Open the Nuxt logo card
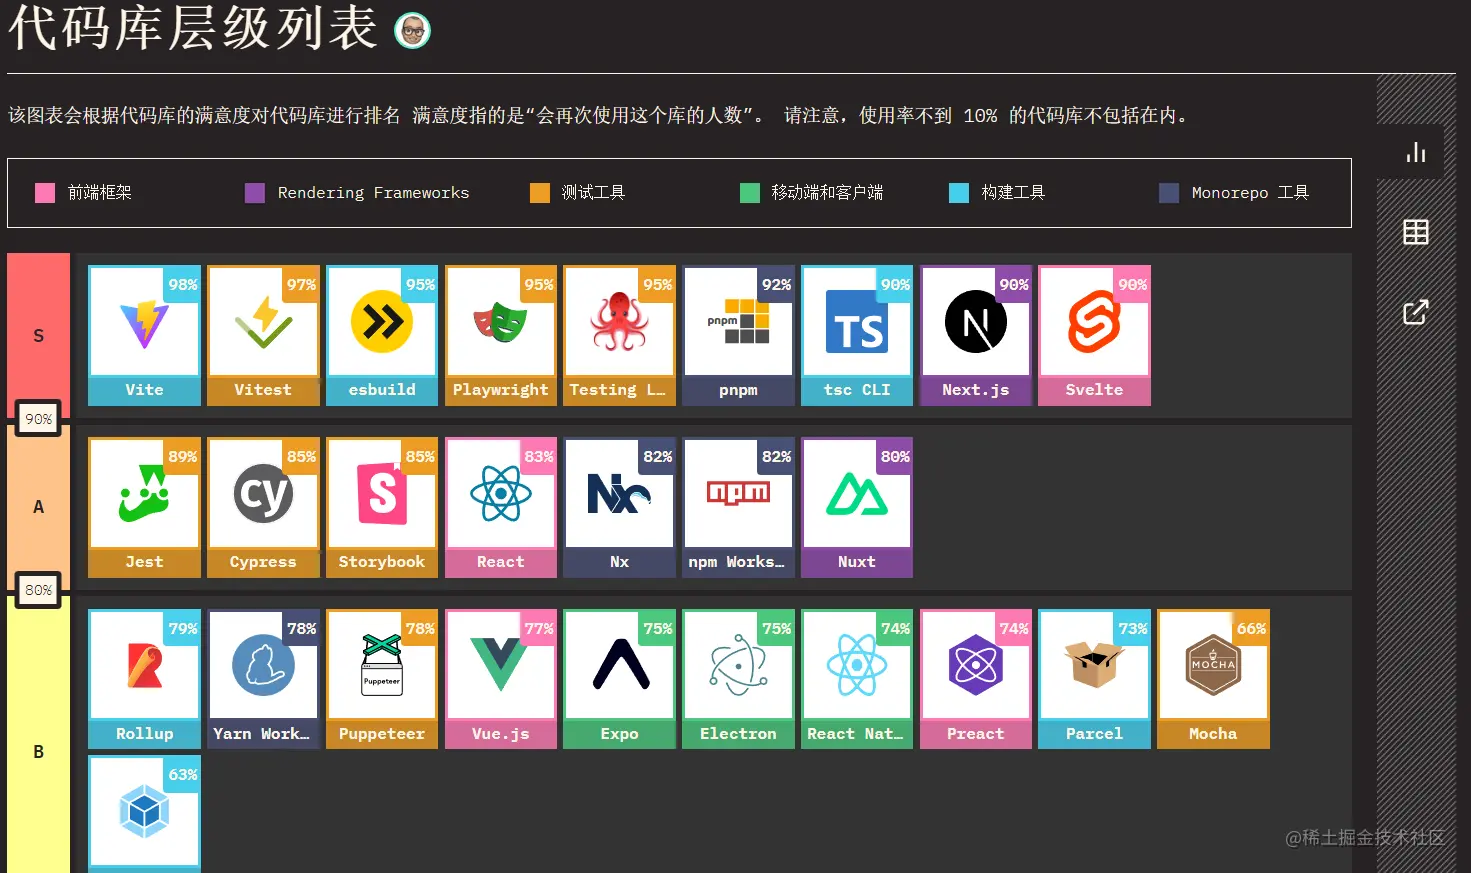 pyautogui.click(x=857, y=507)
